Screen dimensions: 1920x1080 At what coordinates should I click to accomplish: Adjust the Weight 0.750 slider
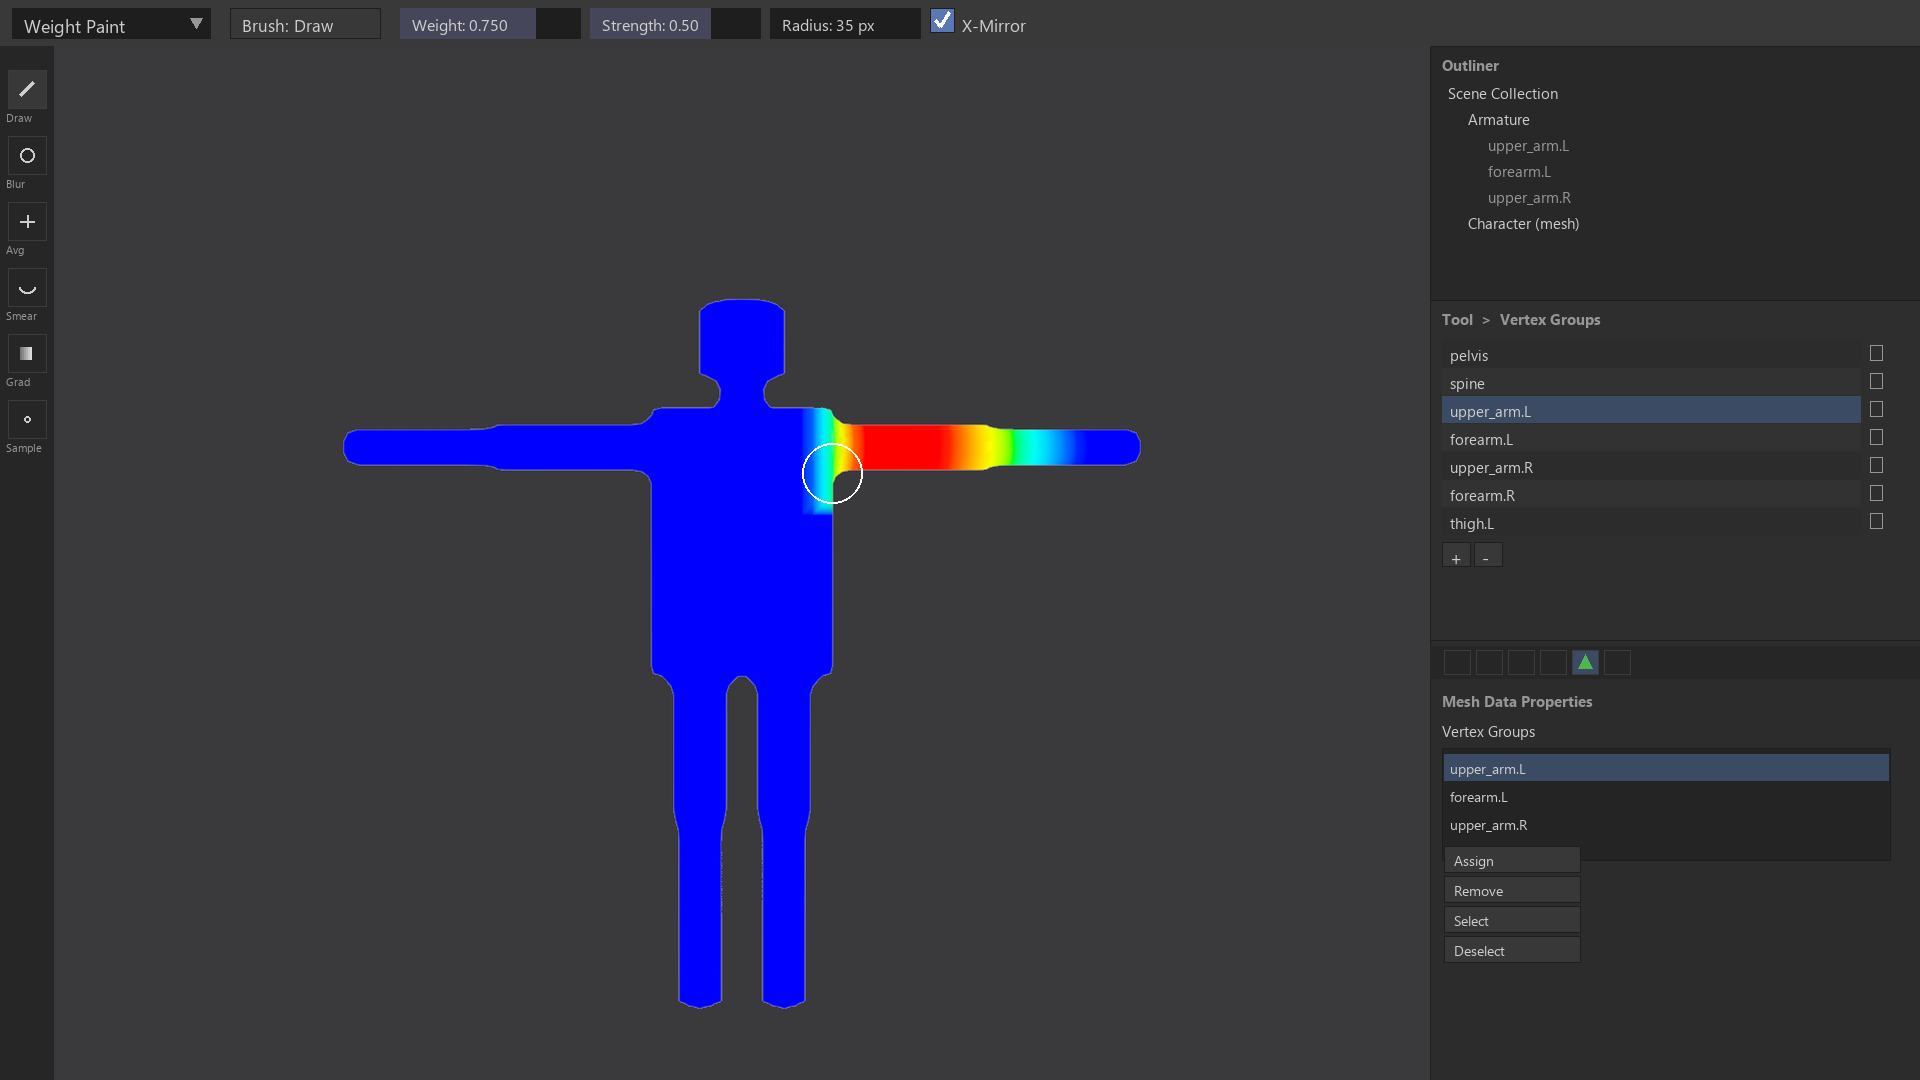[490, 25]
